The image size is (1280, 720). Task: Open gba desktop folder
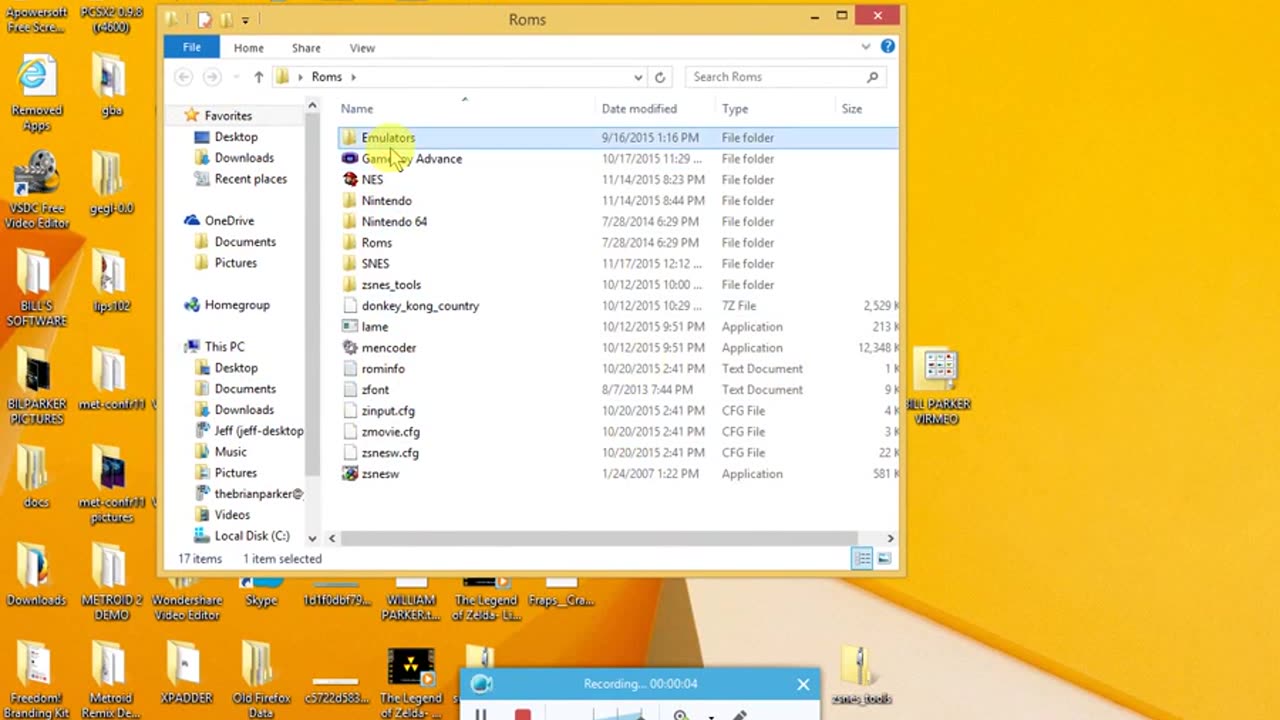pos(111,87)
